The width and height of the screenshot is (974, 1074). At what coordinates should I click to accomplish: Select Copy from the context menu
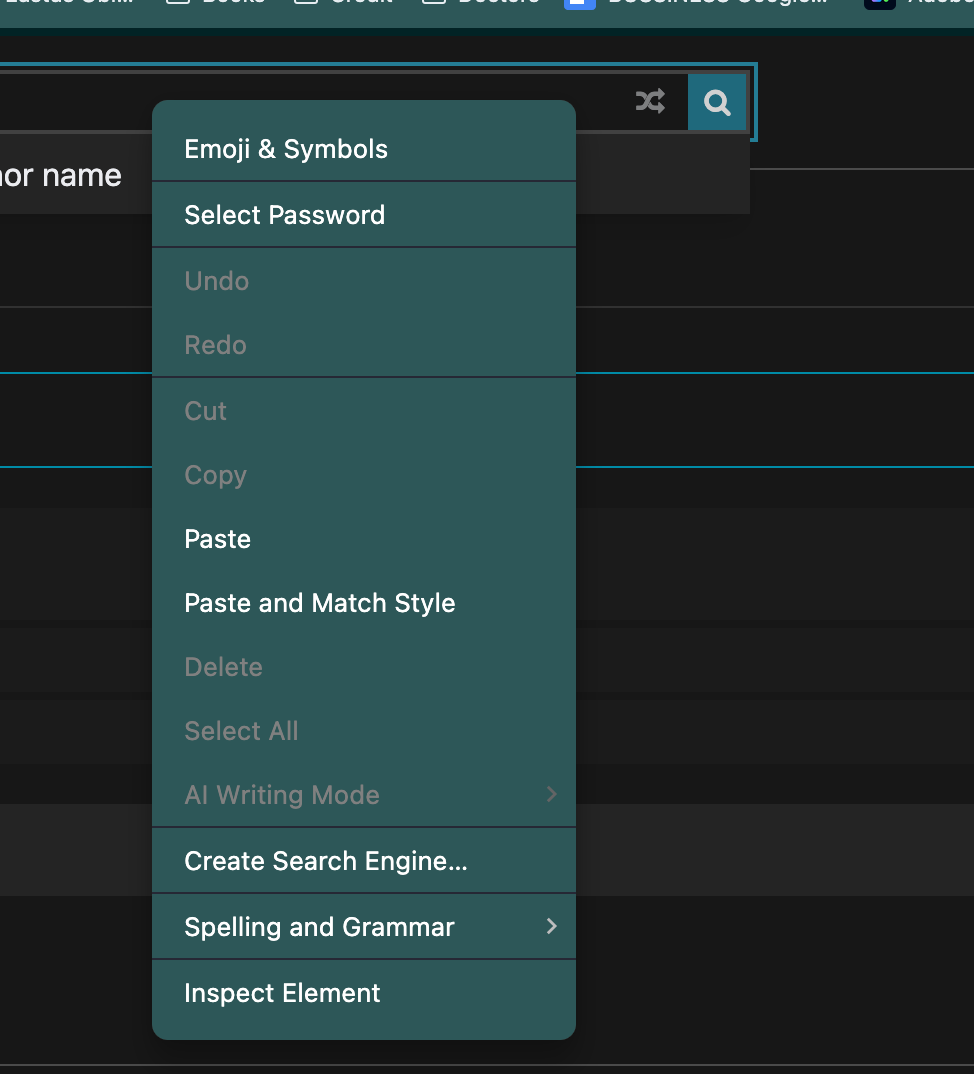[215, 475]
